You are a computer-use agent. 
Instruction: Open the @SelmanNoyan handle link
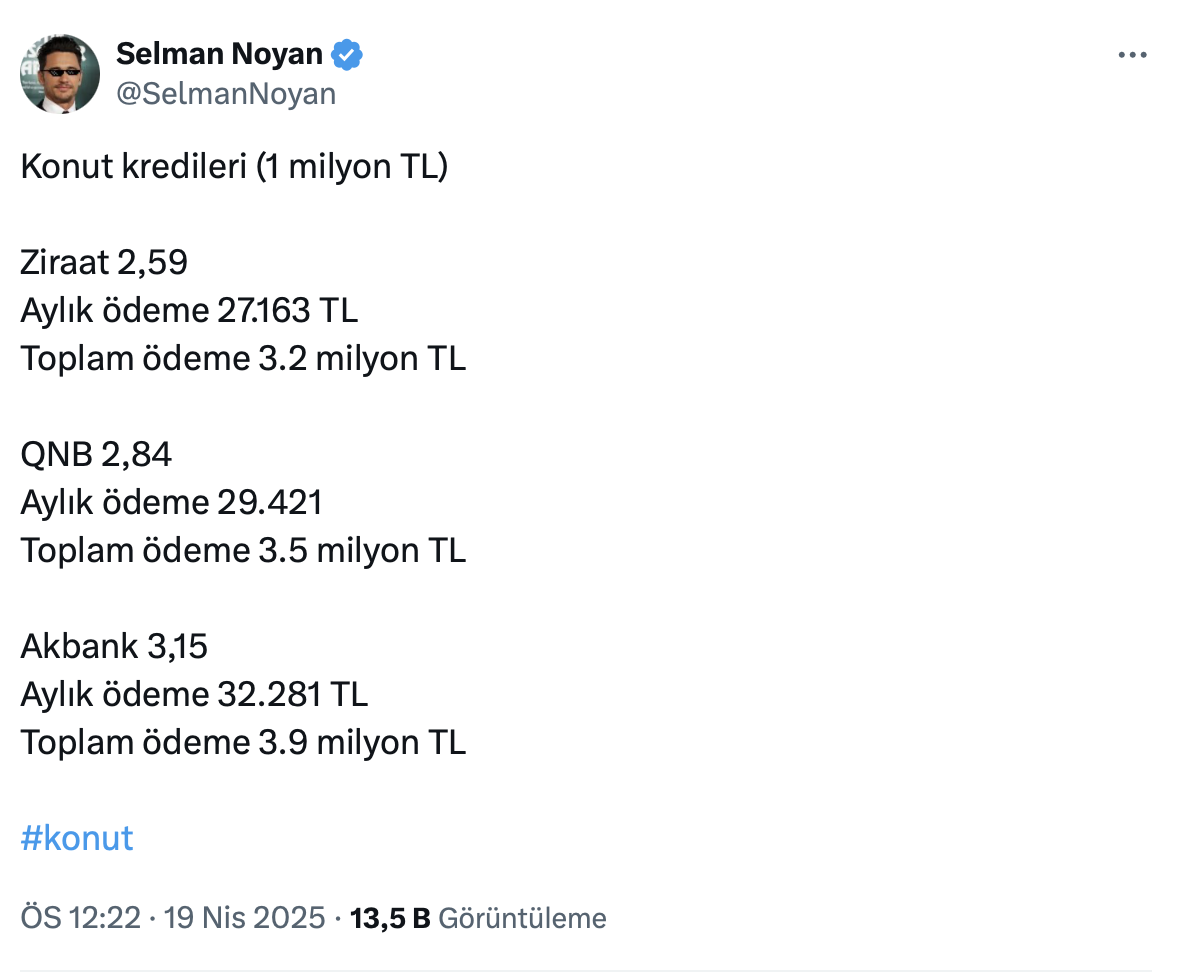pyautogui.click(x=226, y=94)
